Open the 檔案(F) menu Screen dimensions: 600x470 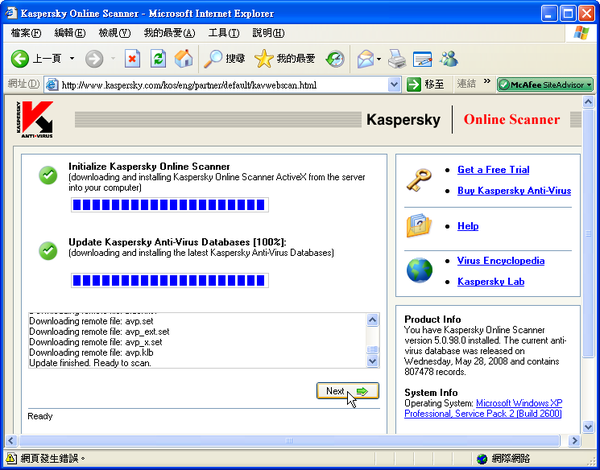26,33
